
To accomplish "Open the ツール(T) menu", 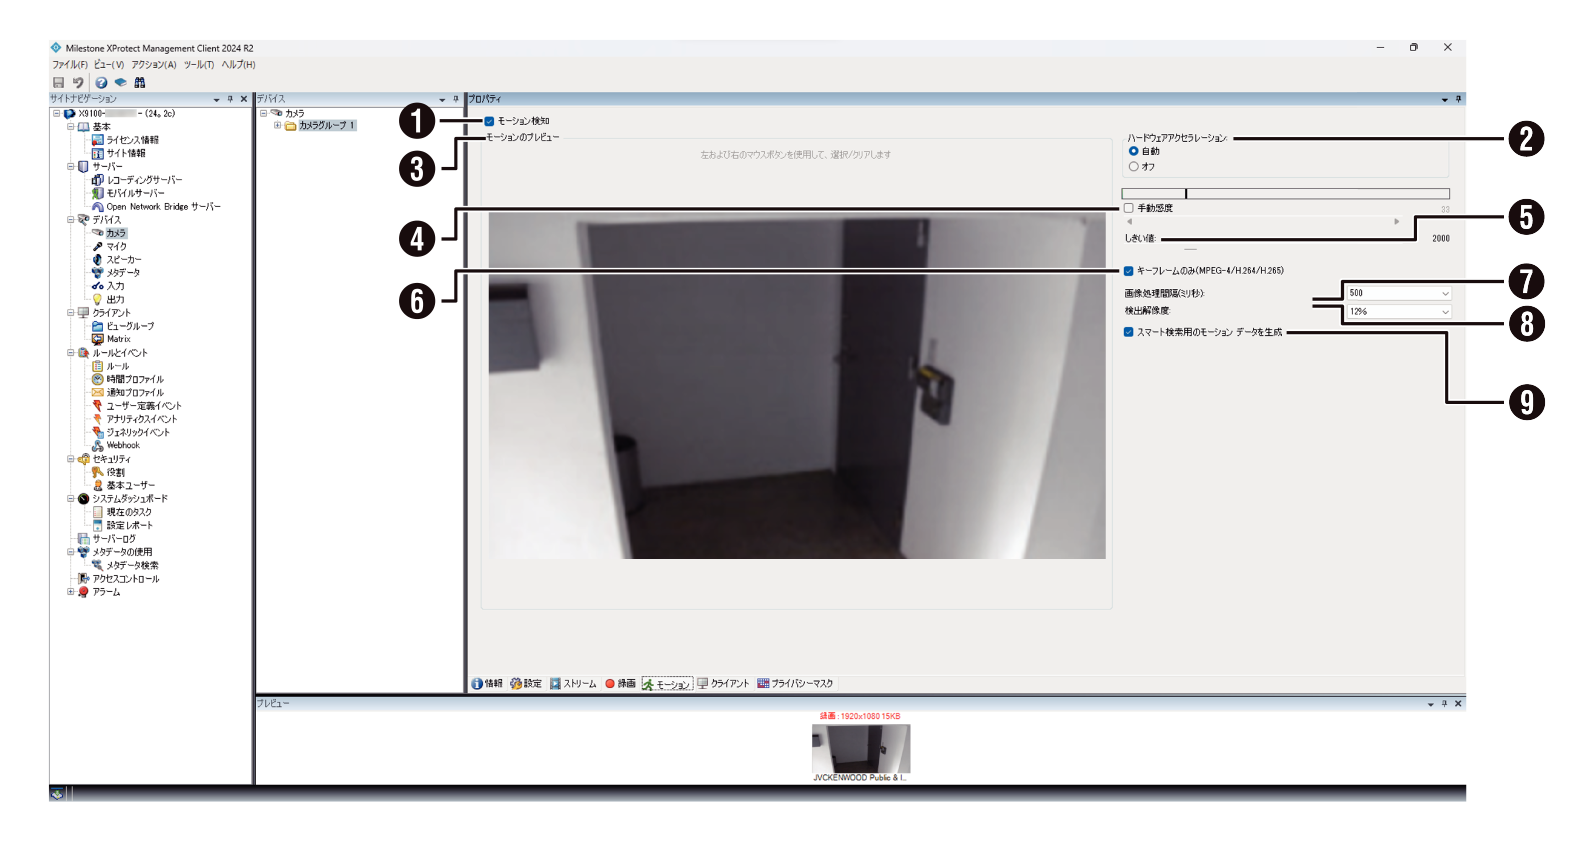I will [x=198, y=65].
